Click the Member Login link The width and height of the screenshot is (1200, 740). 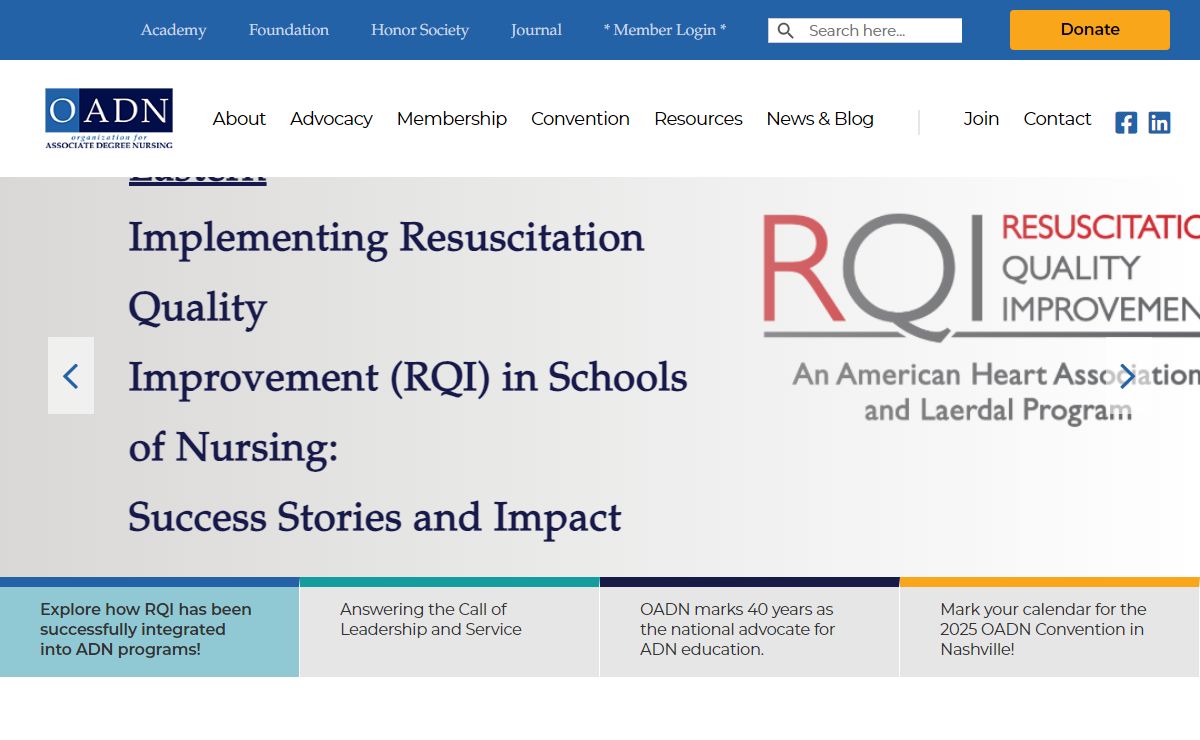pyautogui.click(x=665, y=30)
